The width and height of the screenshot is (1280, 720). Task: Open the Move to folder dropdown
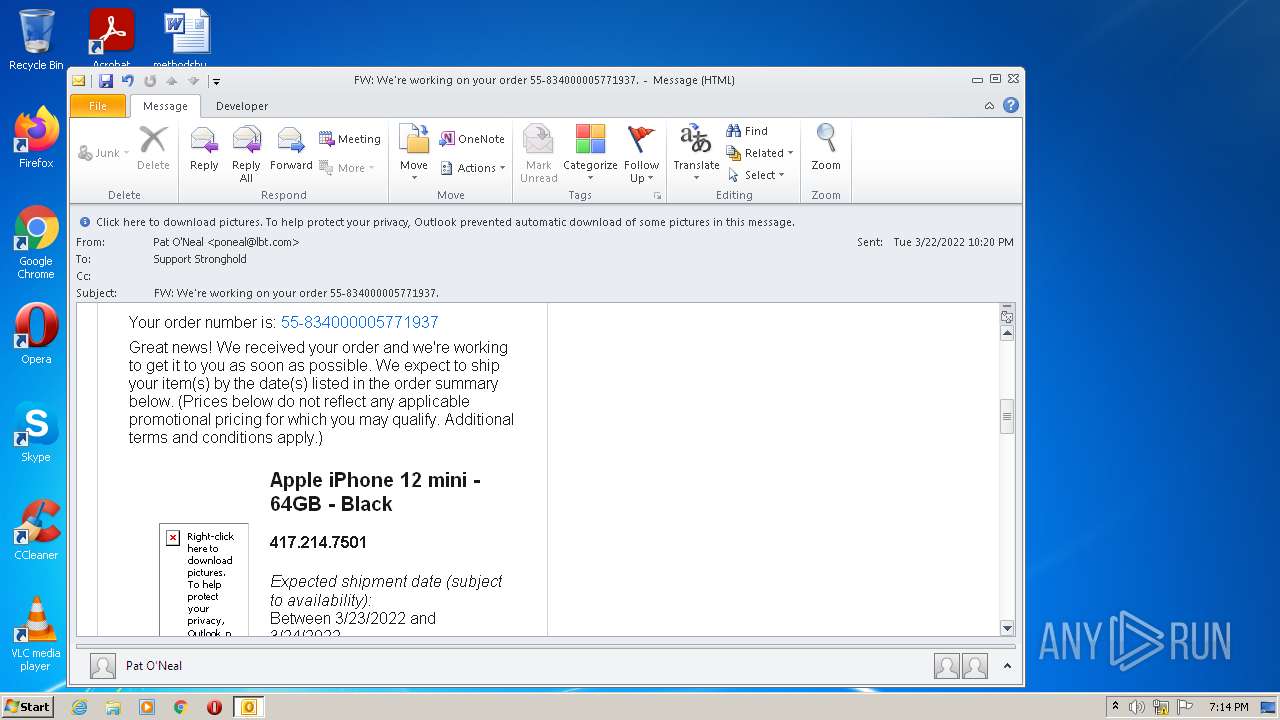[414, 154]
